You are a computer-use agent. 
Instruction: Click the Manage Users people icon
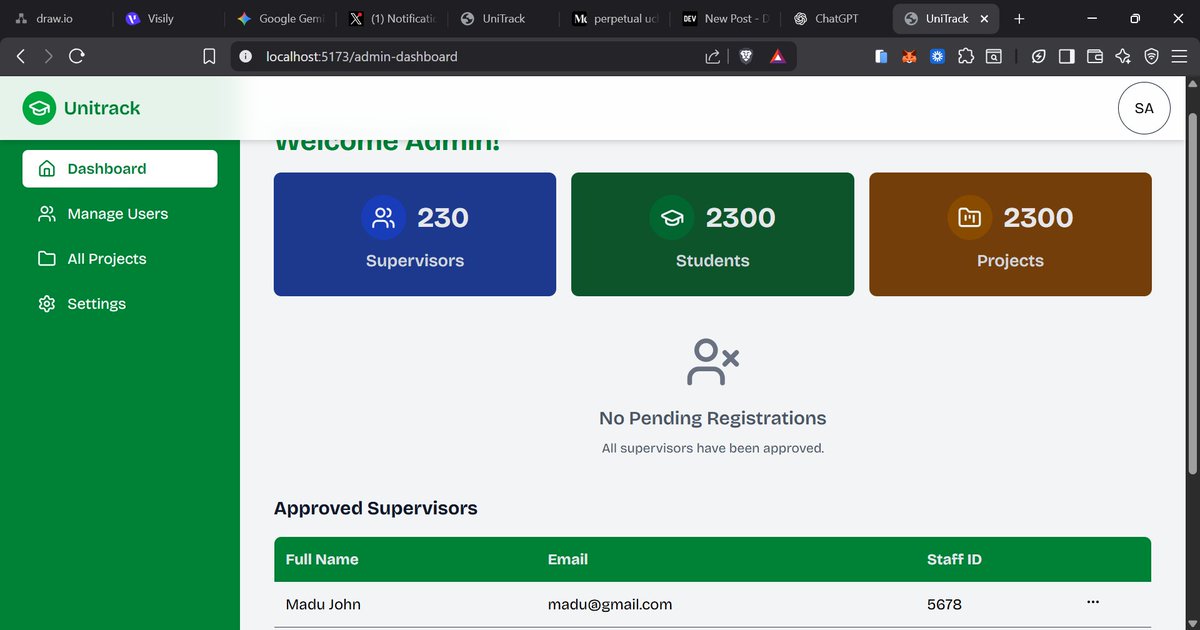pyautogui.click(x=46, y=213)
